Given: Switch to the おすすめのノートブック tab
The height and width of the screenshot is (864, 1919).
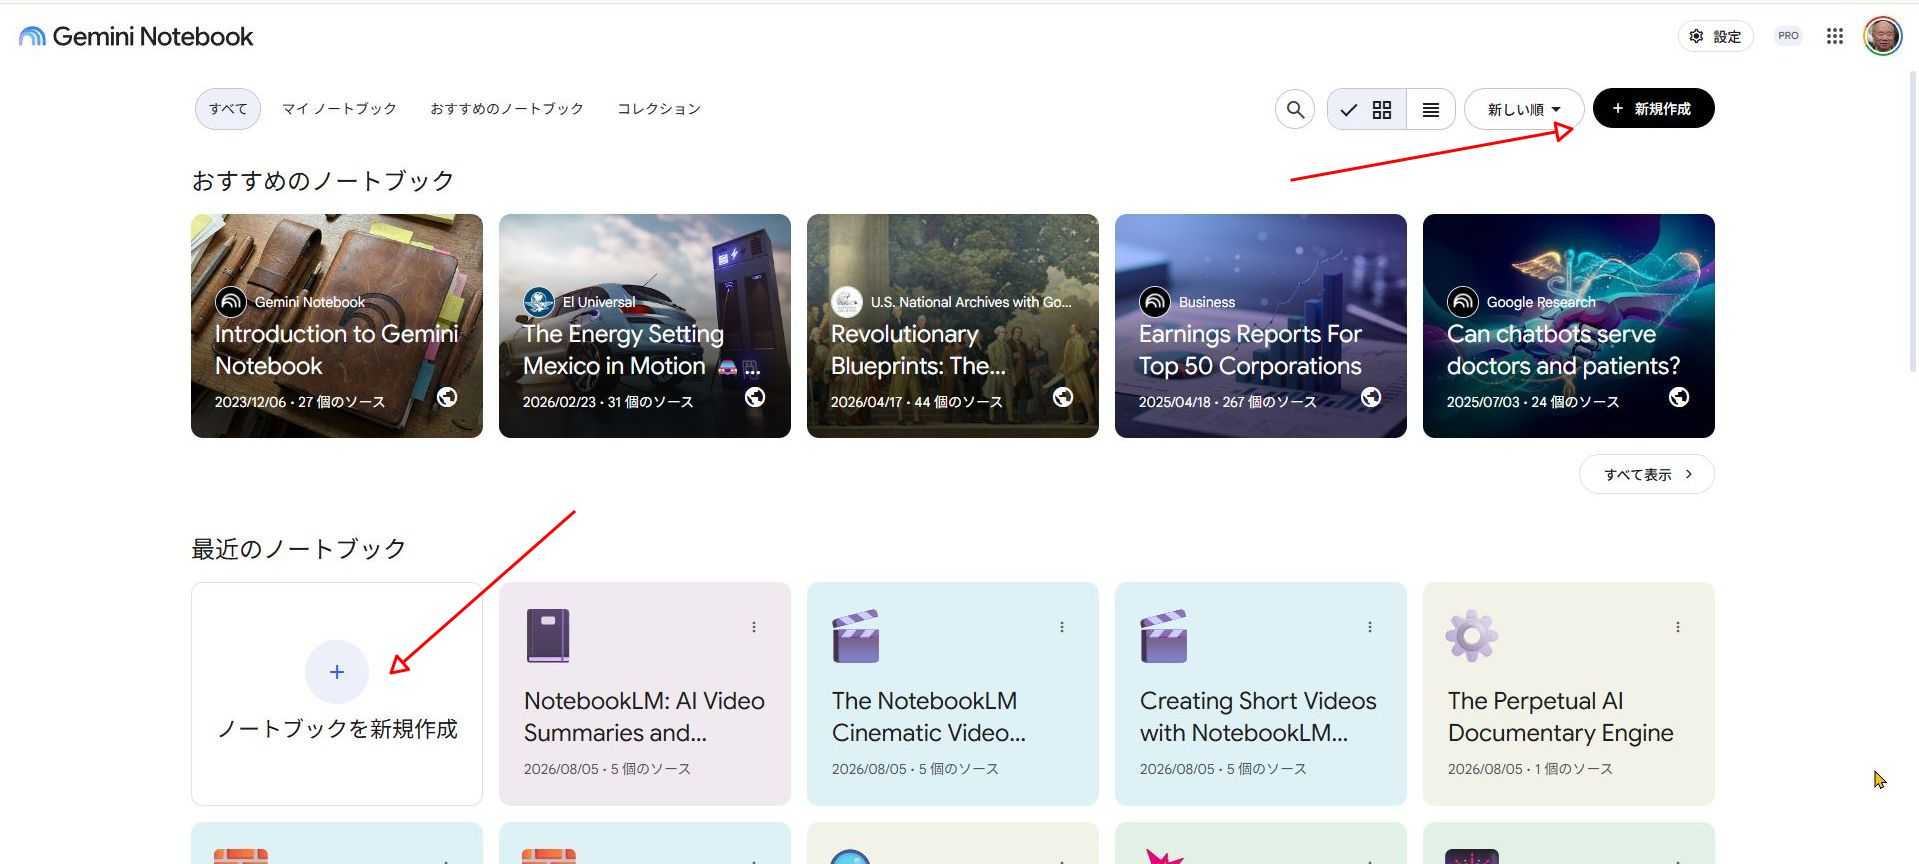Looking at the screenshot, I should [x=507, y=109].
